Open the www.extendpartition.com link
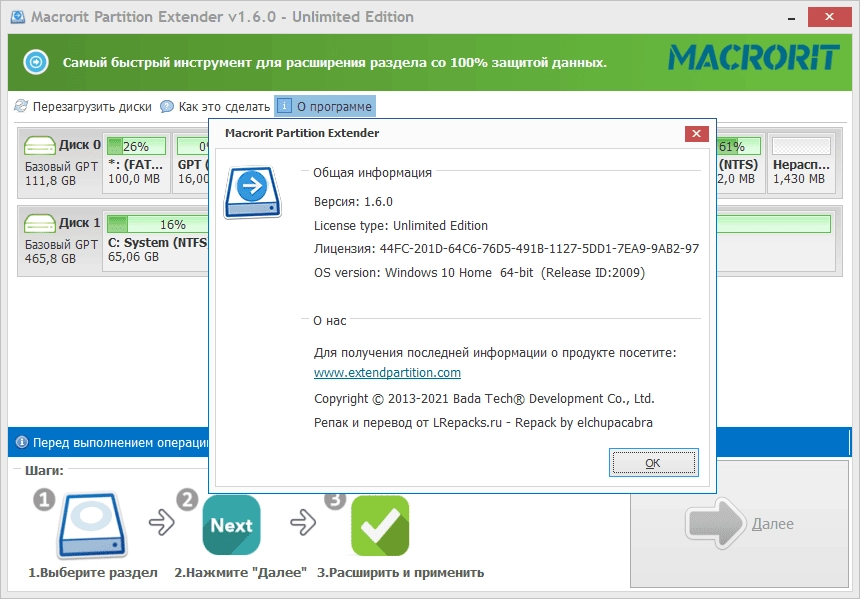Screen dimensions: 860x599 387,372
